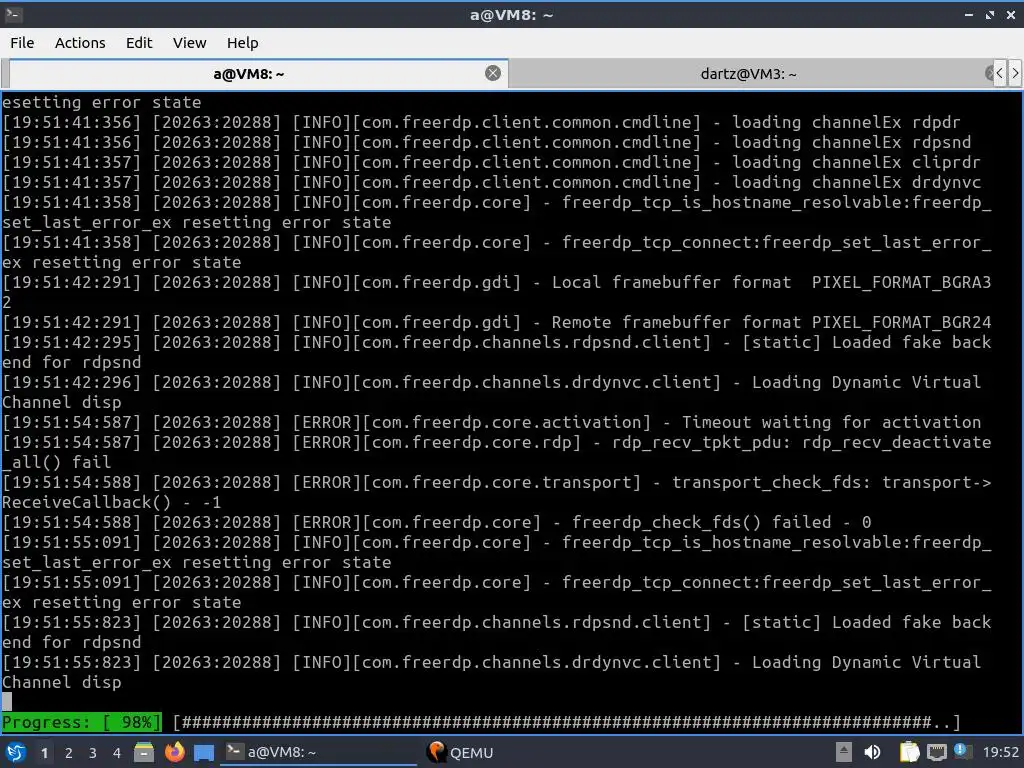The height and width of the screenshot is (768, 1024).
Task: Open the volume control tray icon
Action: 872,752
